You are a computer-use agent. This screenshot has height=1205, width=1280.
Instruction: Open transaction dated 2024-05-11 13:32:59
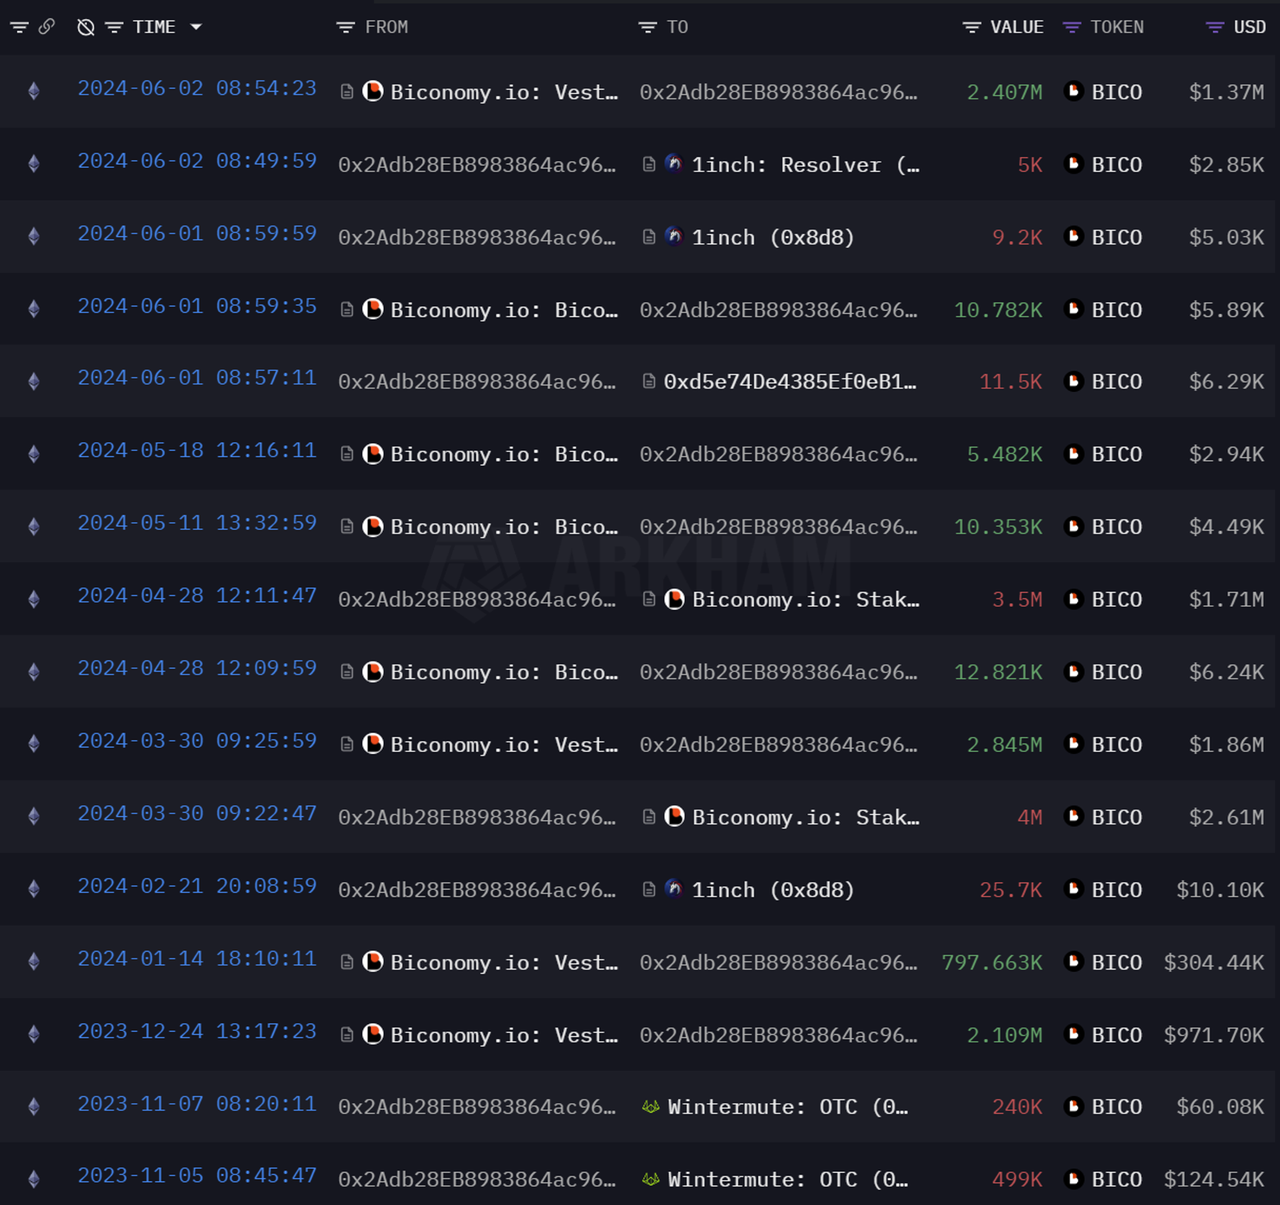[197, 523]
